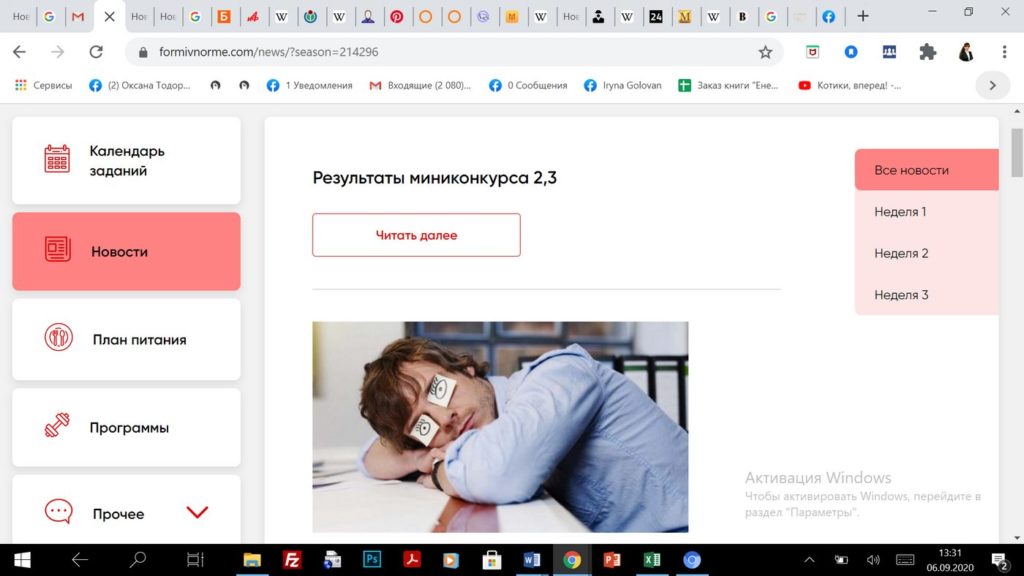Show more bookmarks using the arrow chevron

992,85
